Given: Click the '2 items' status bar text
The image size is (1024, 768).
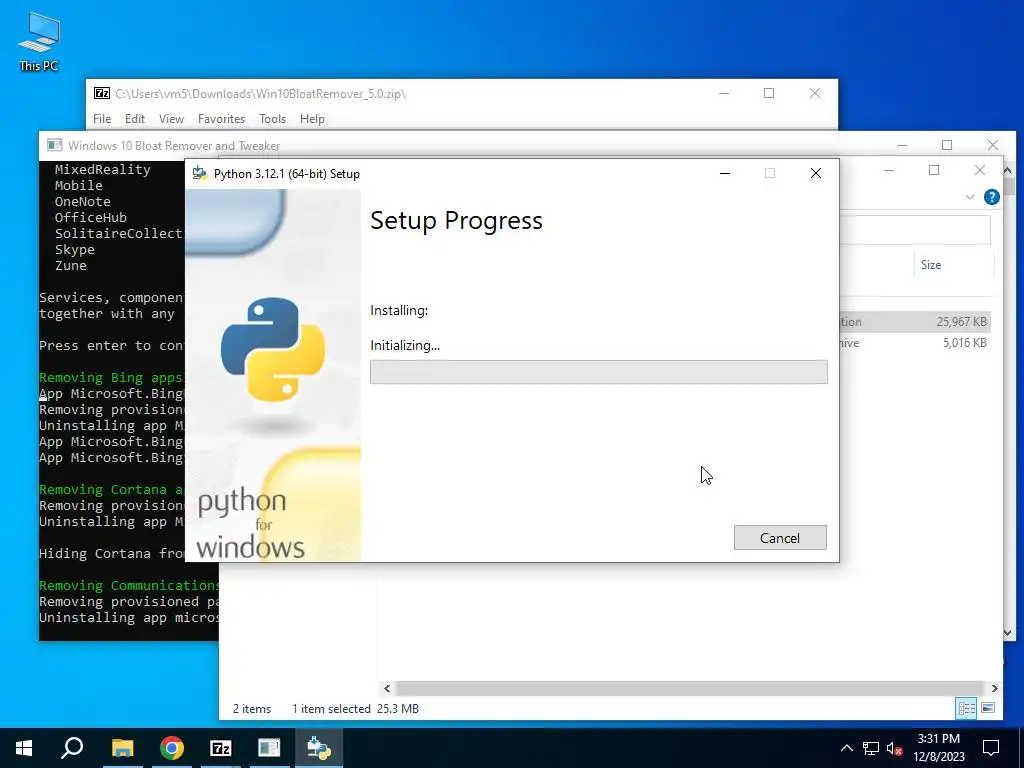Looking at the screenshot, I should [x=251, y=709].
